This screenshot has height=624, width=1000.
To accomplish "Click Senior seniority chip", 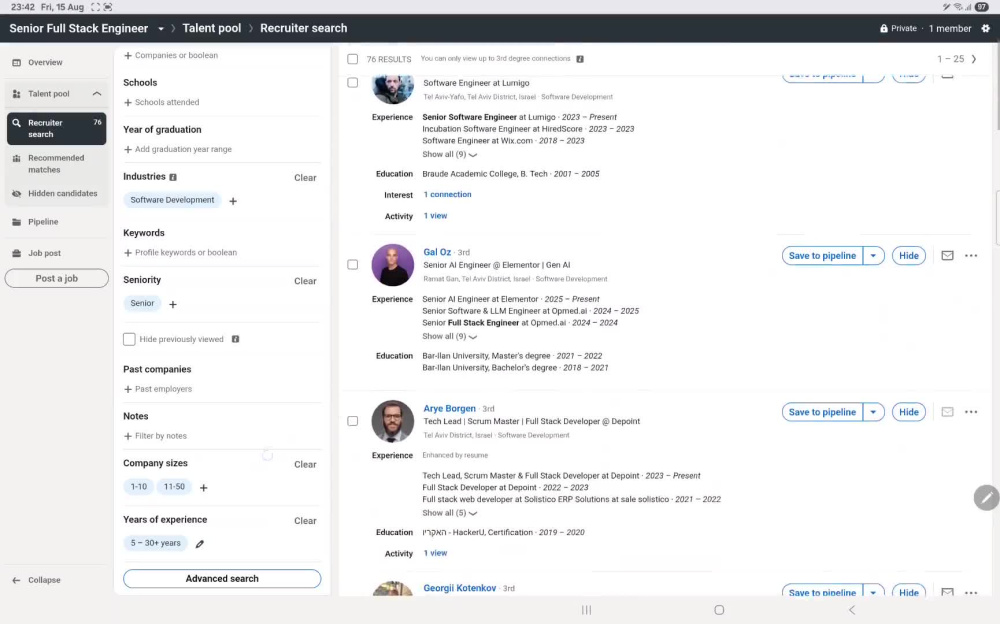I will pyautogui.click(x=142, y=303).
